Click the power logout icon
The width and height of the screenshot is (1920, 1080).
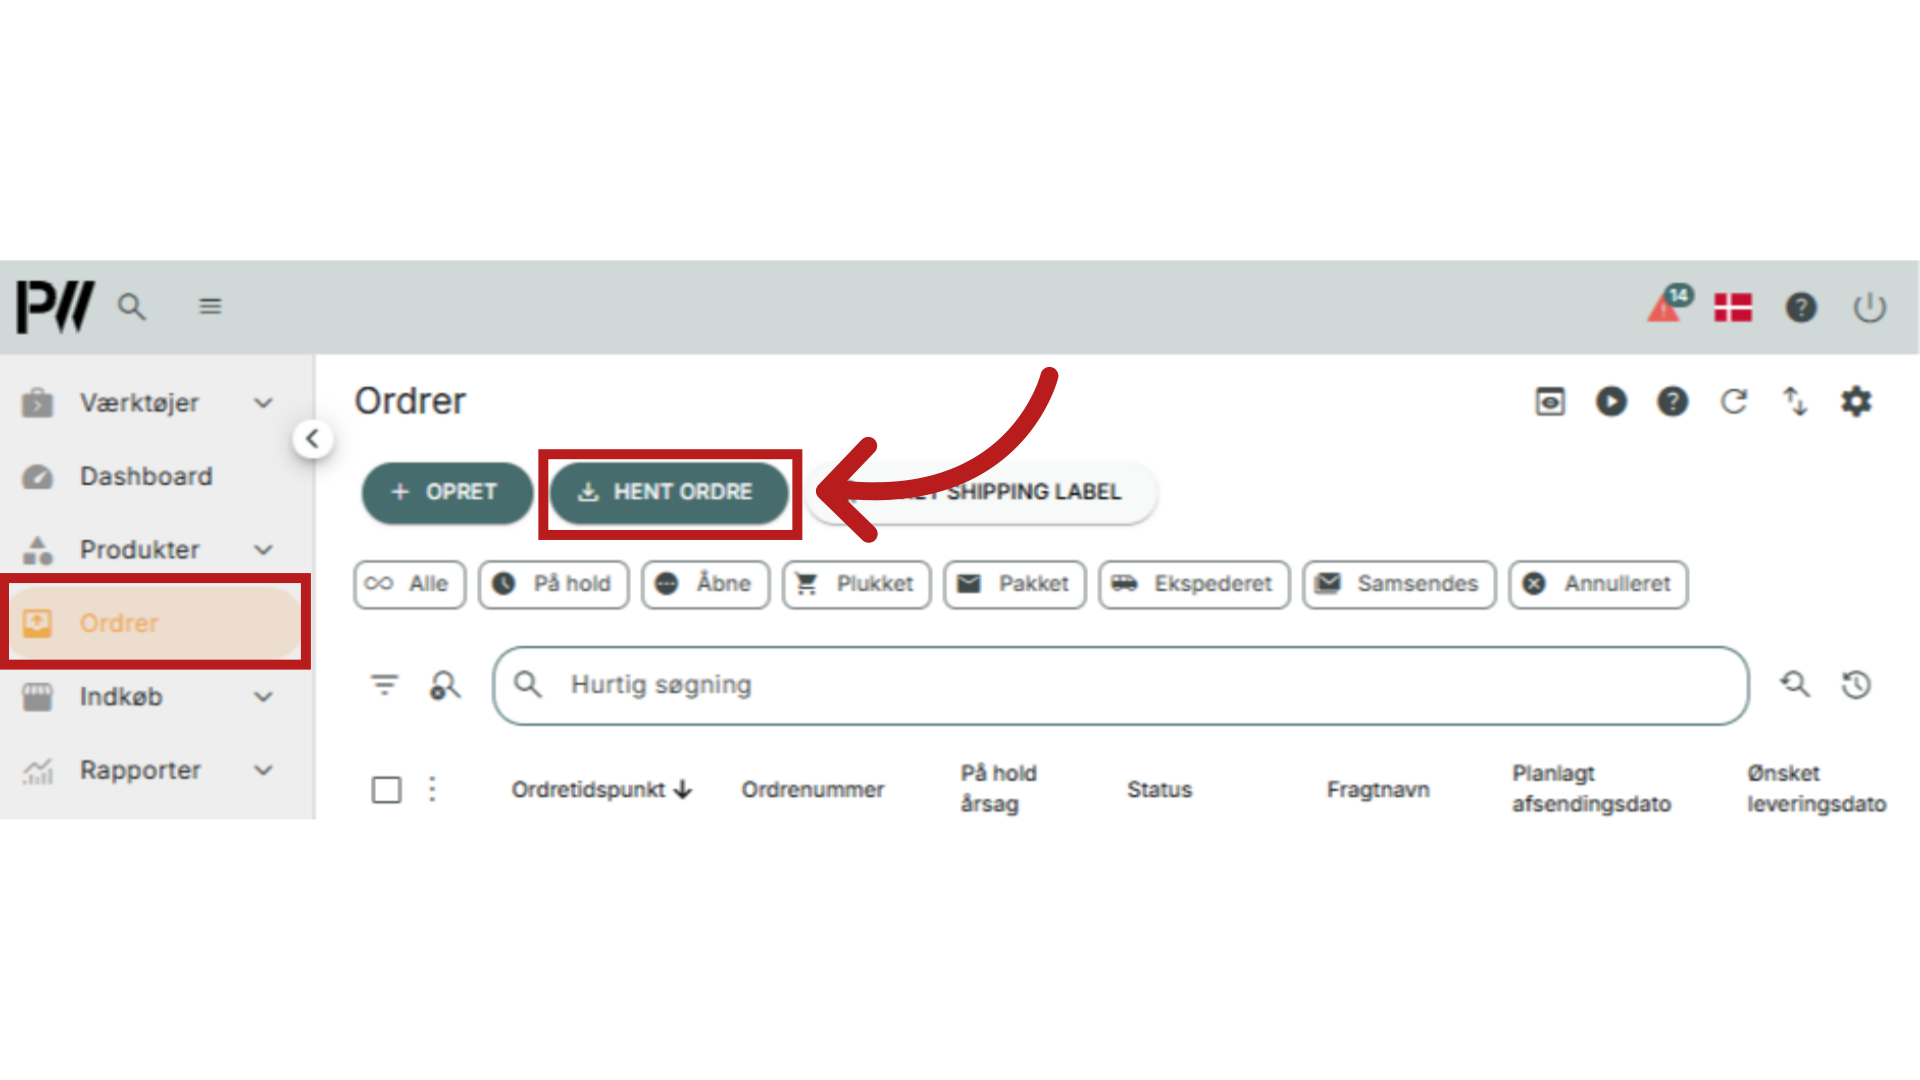(x=1869, y=307)
